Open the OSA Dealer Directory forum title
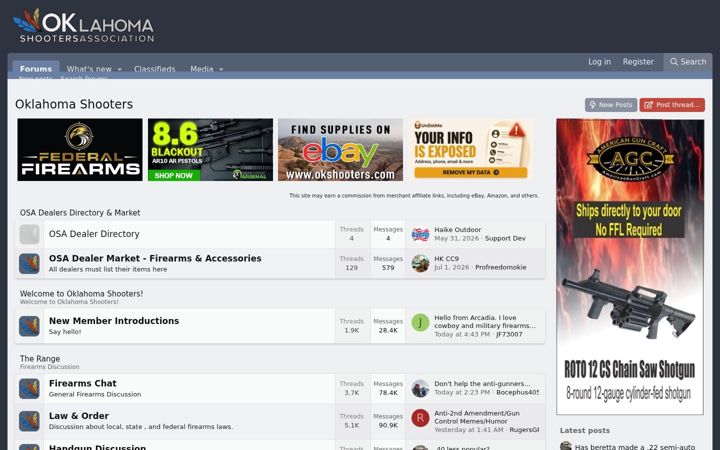This screenshot has height=450, width=720. tap(94, 234)
